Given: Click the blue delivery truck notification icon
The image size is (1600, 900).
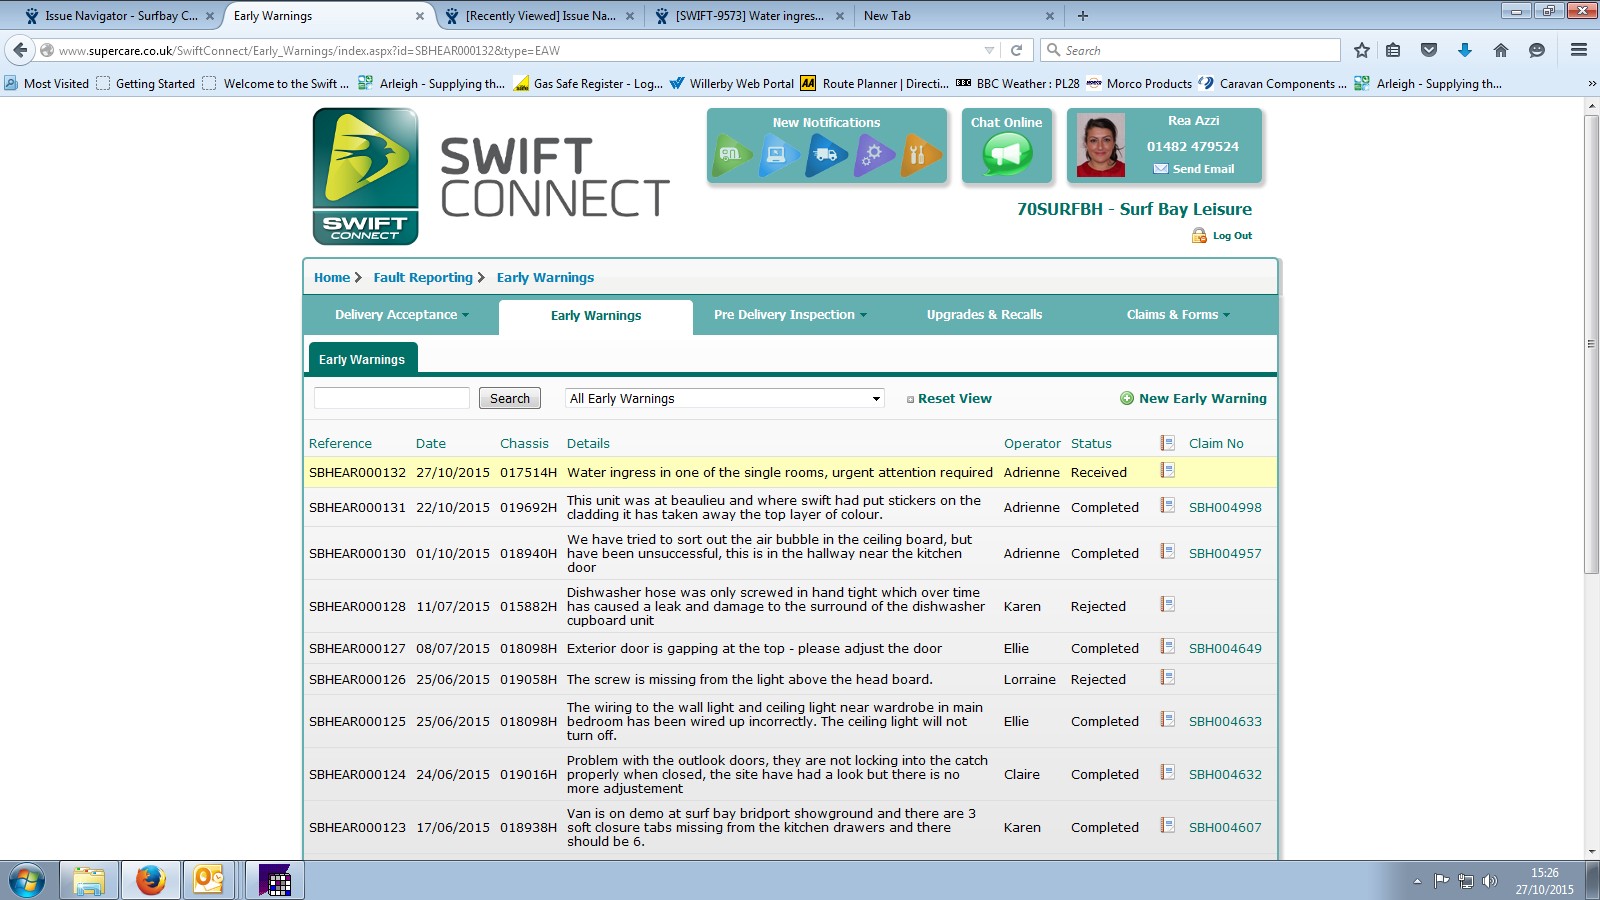Looking at the screenshot, I should click(826, 155).
